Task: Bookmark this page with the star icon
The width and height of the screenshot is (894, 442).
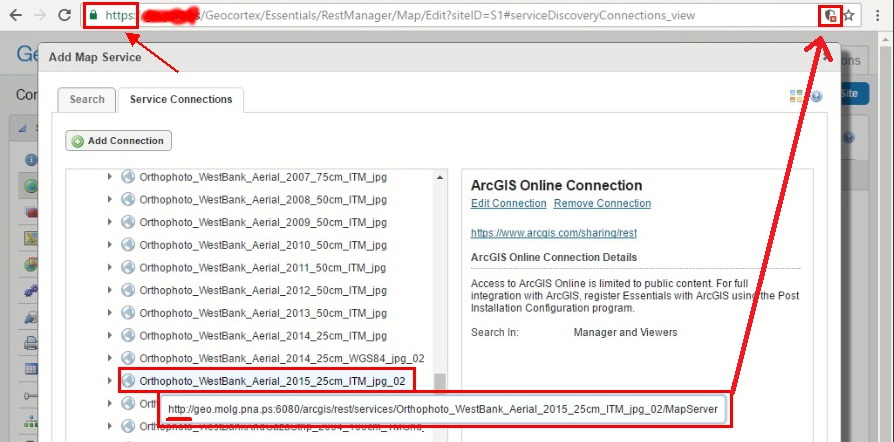Action: (849, 15)
